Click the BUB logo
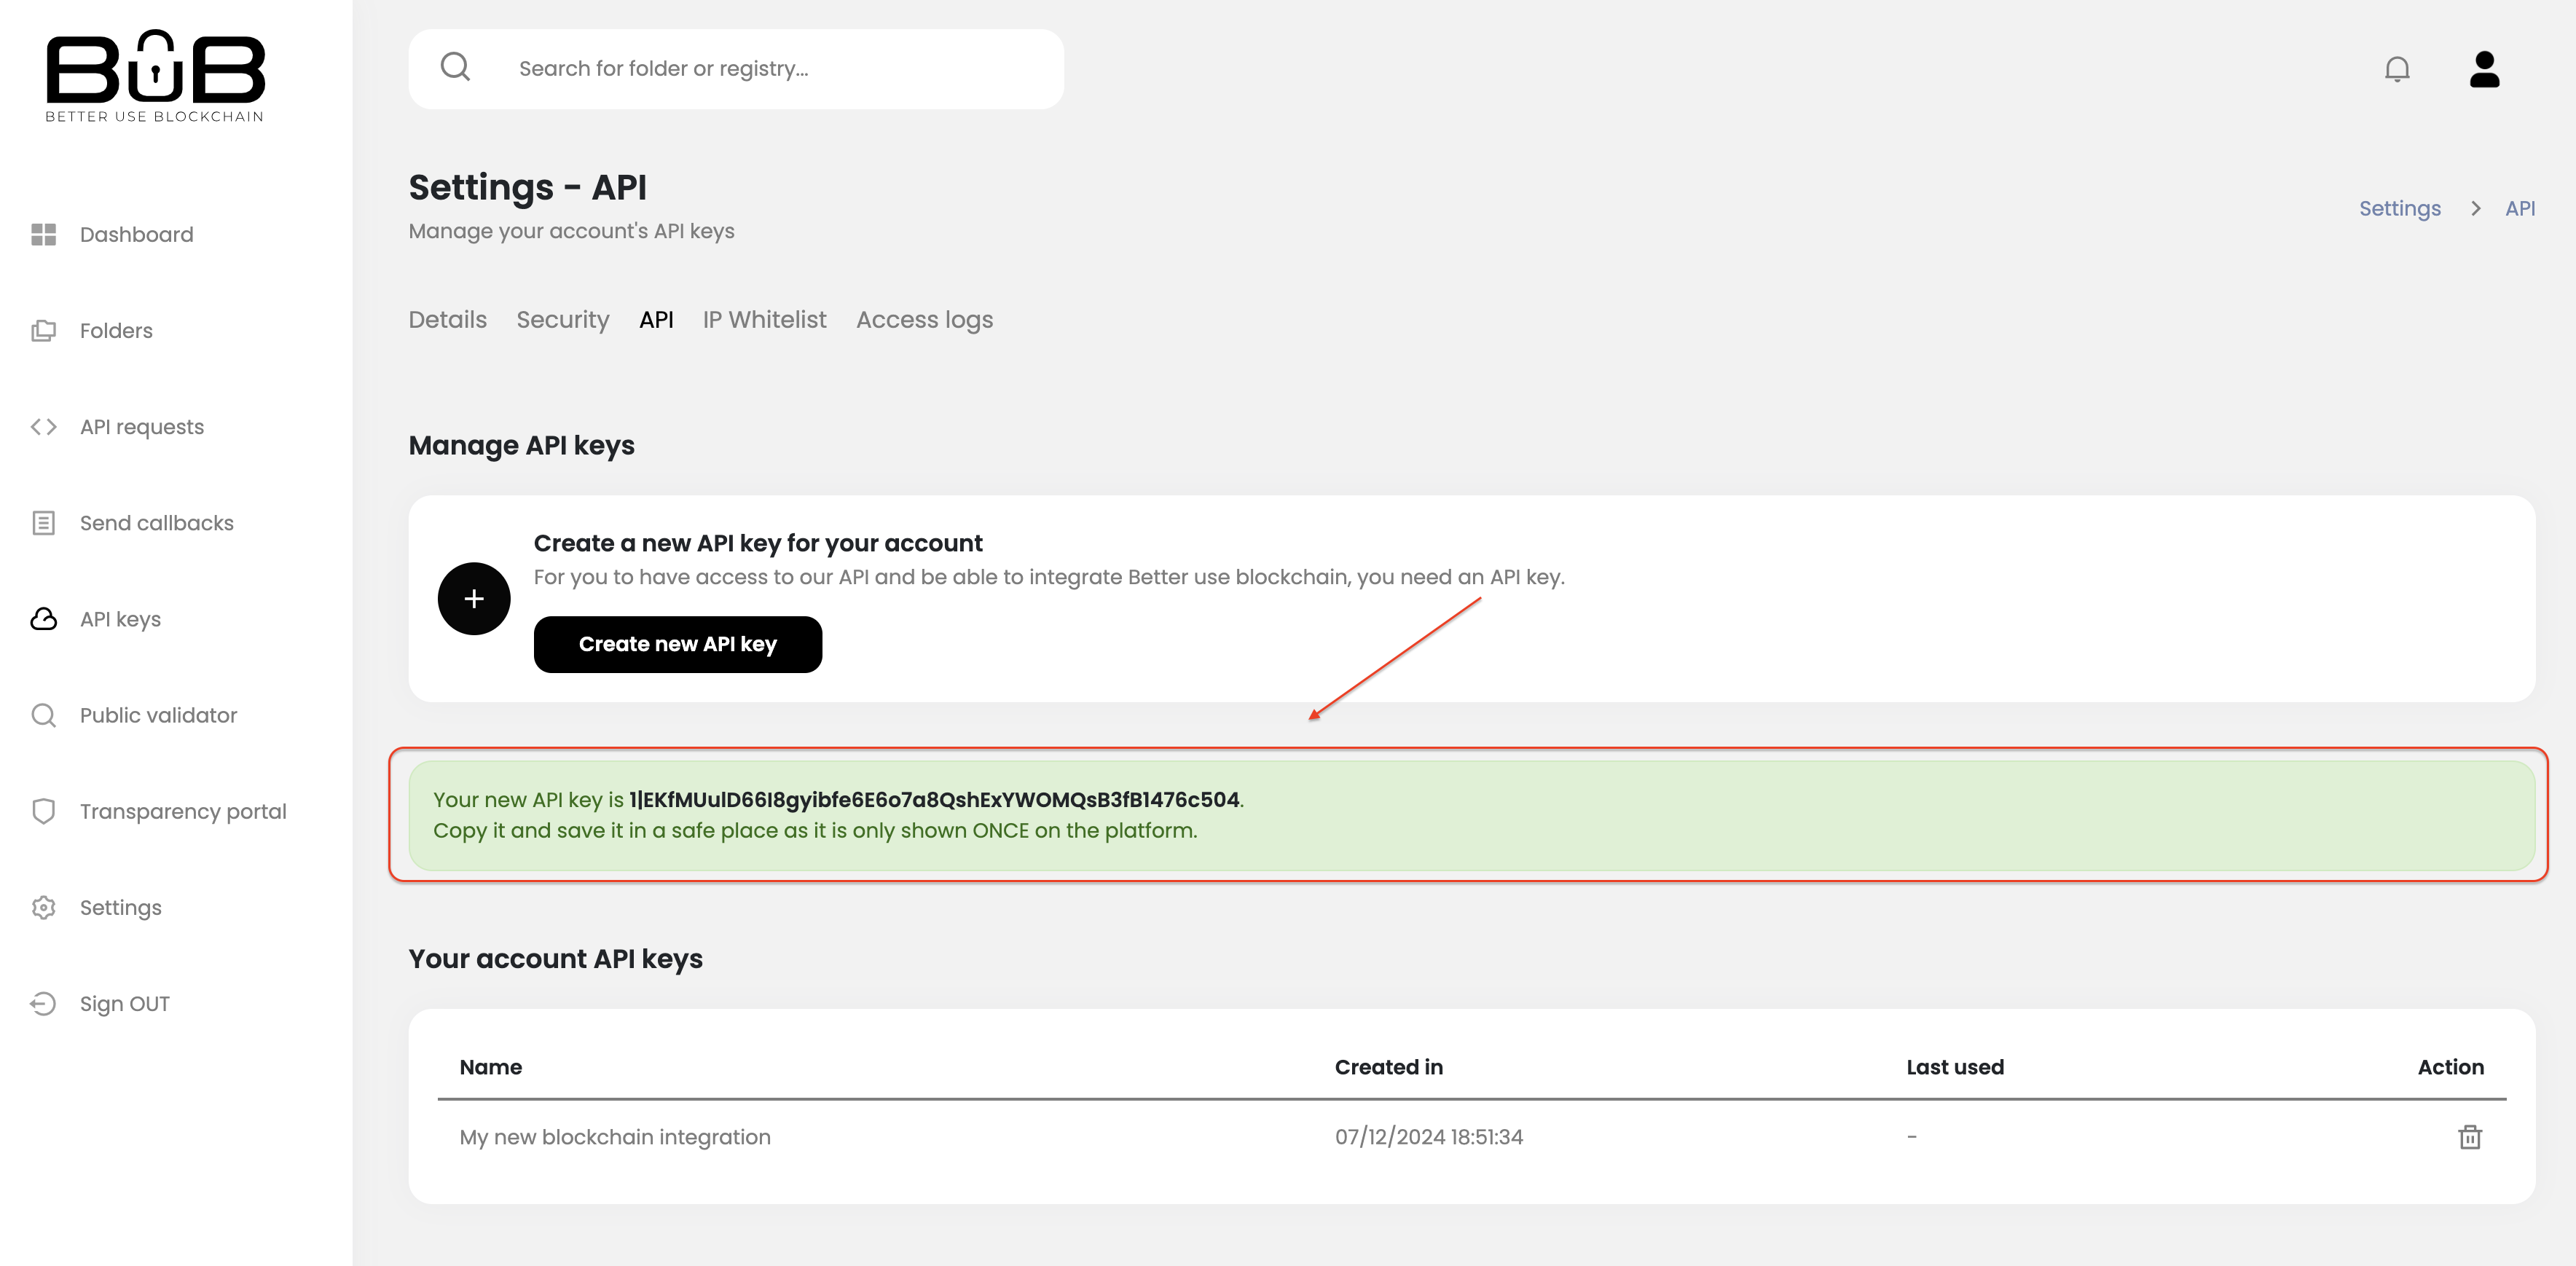The height and width of the screenshot is (1266, 2576). click(155, 76)
